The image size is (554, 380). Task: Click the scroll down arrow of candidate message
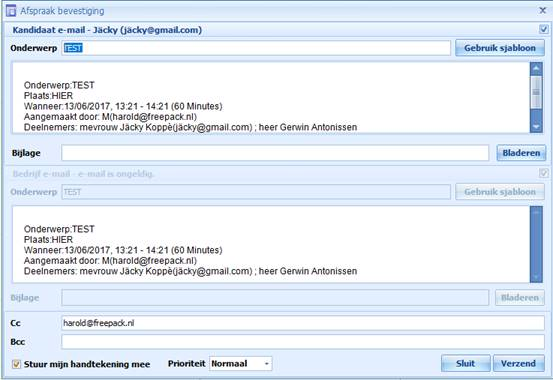tap(536, 126)
